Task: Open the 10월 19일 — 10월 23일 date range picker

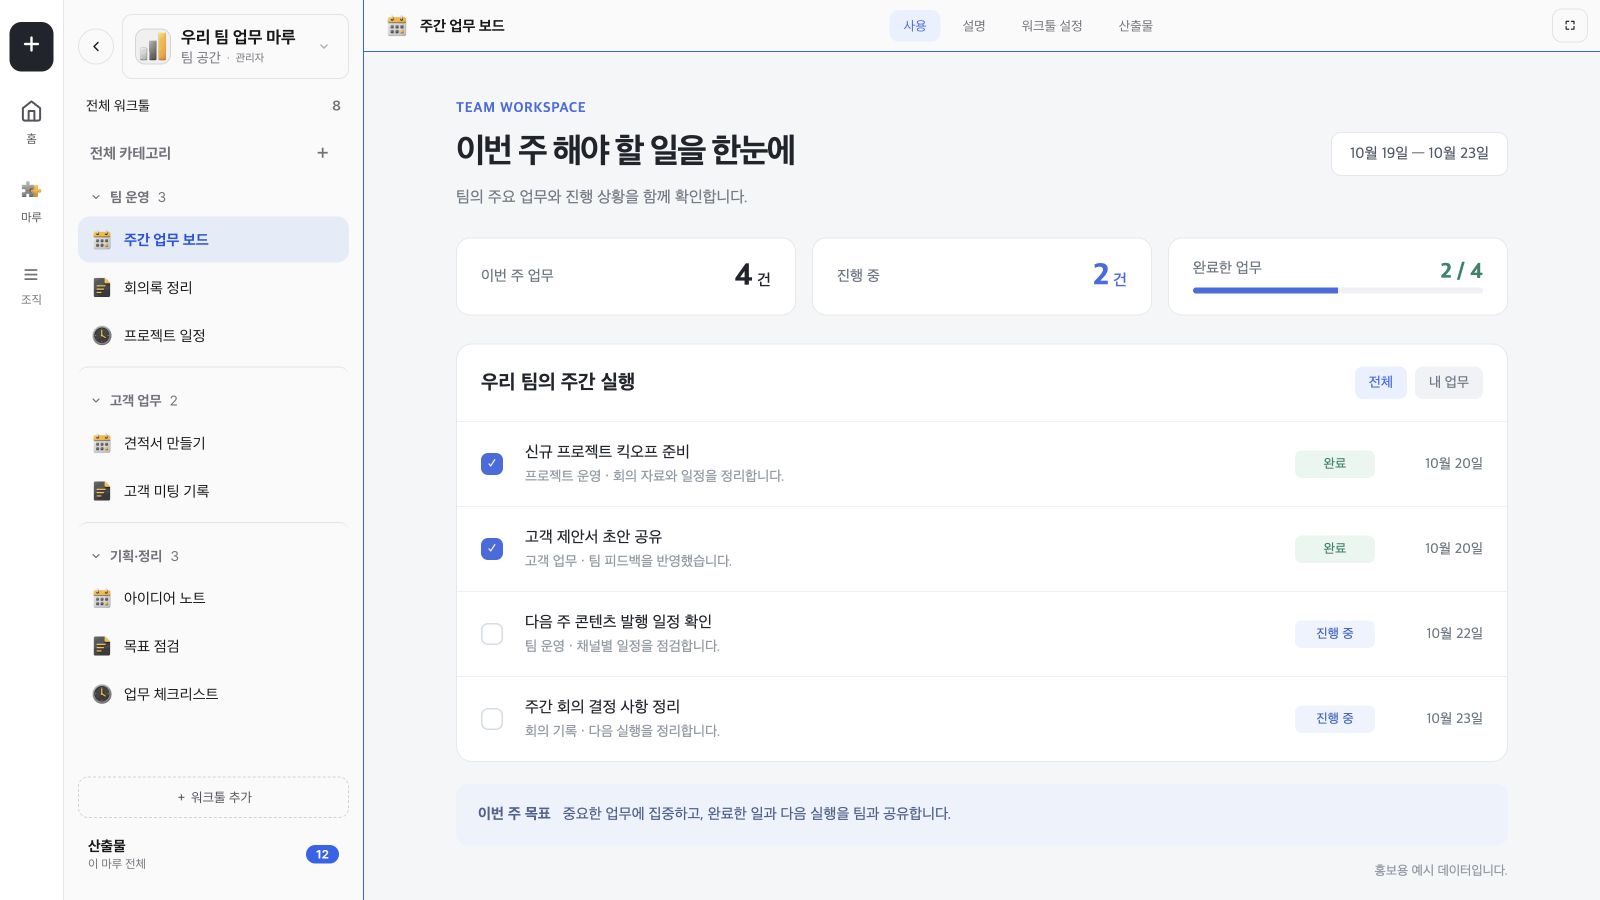Action: pyautogui.click(x=1419, y=154)
